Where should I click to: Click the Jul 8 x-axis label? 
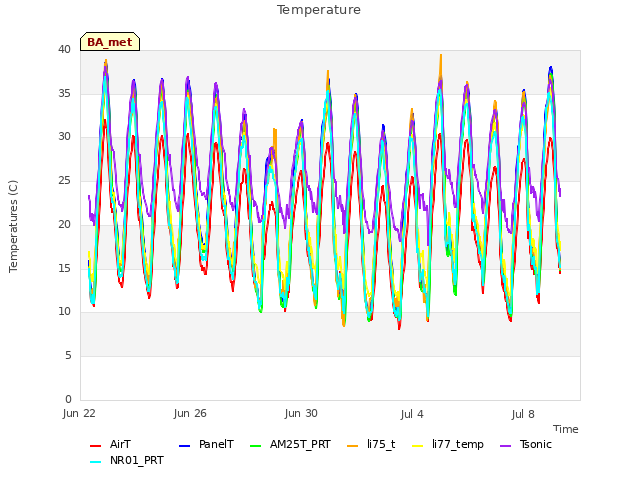(x=523, y=414)
